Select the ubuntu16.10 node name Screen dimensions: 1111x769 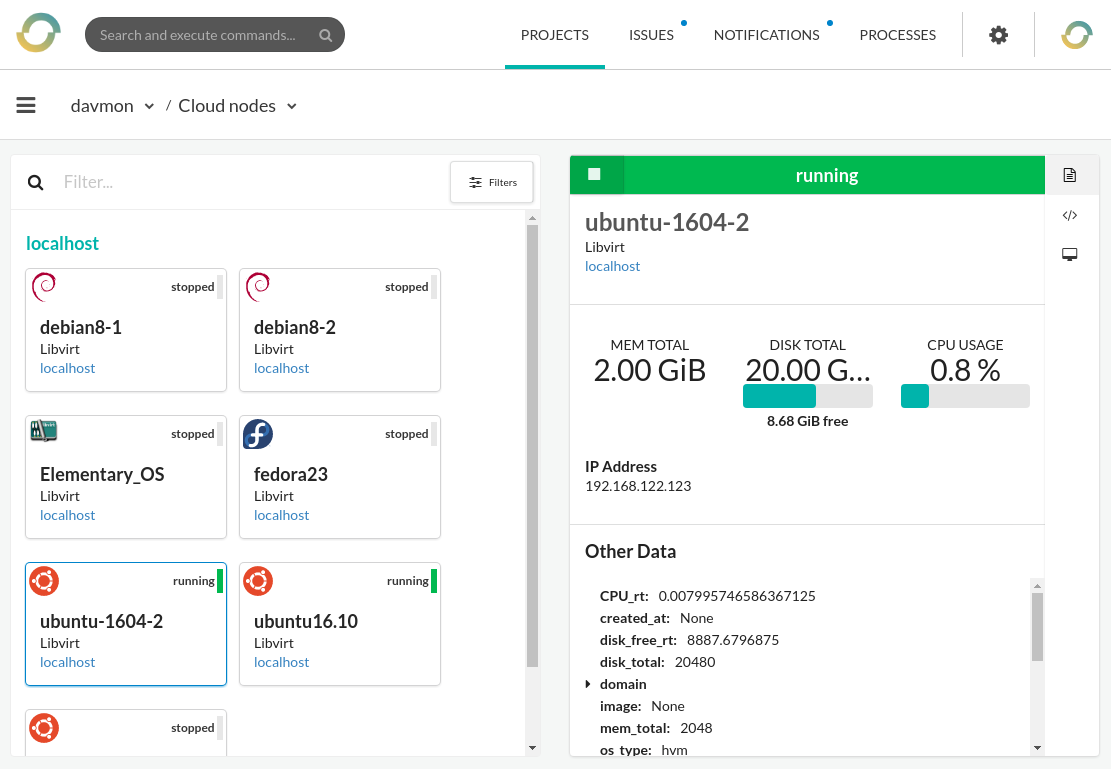pyautogui.click(x=305, y=621)
